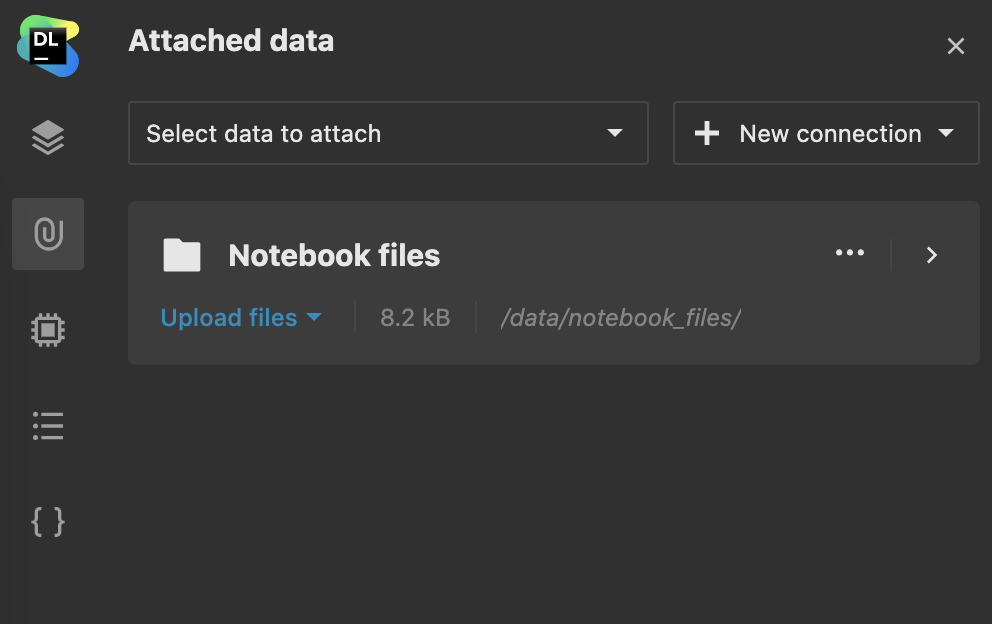Open the layers stack sidebar icon
This screenshot has width=992, height=624.
[48, 138]
